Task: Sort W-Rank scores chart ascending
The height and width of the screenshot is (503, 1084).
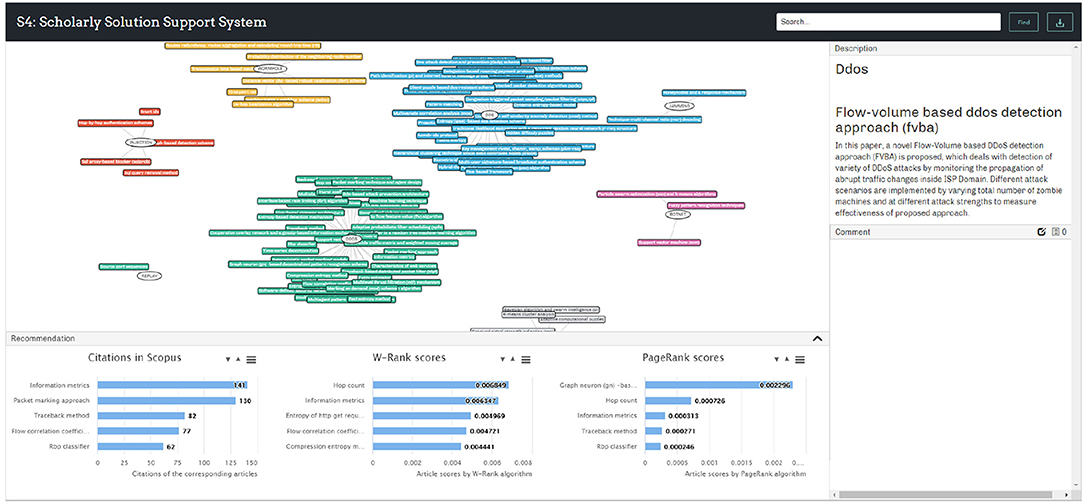Action: click(x=512, y=359)
